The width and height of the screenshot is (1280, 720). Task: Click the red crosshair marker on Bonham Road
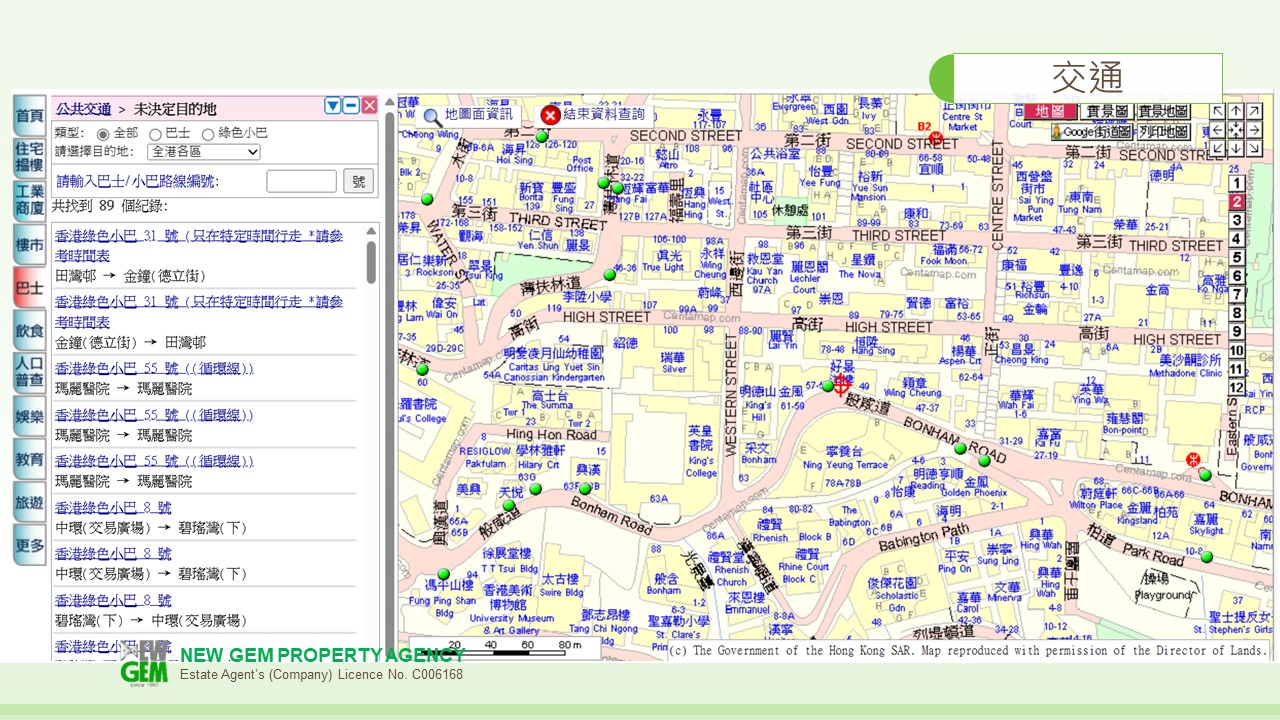coord(841,384)
